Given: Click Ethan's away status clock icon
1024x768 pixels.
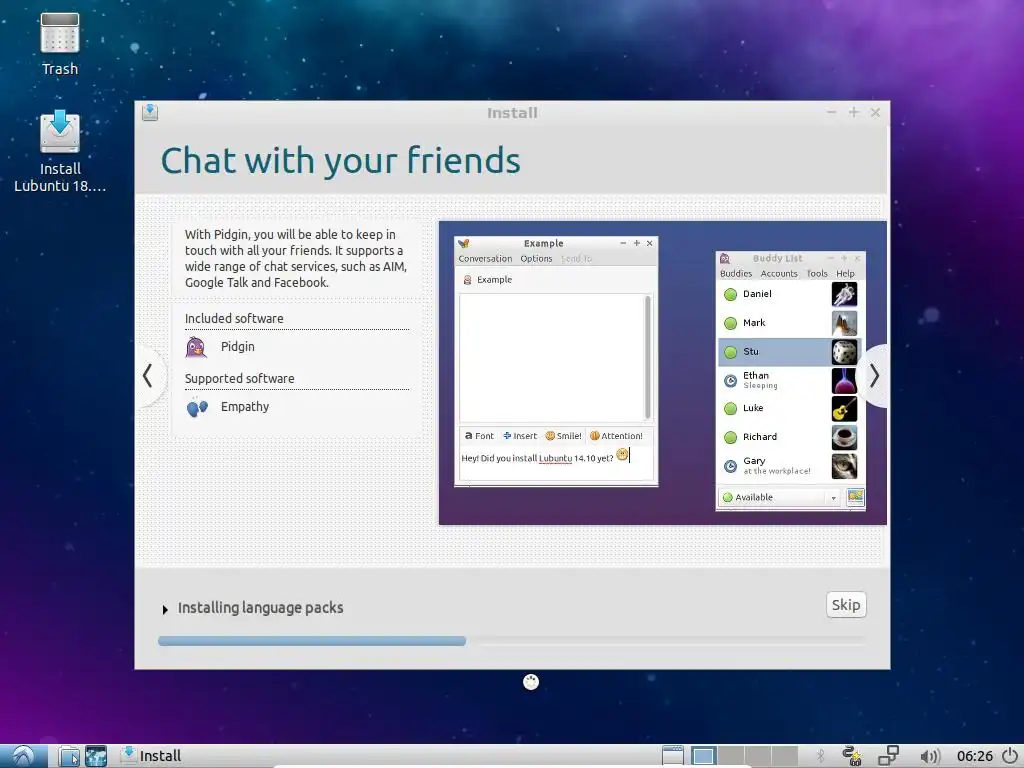Looking at the screenshot, I should (731, 381).
